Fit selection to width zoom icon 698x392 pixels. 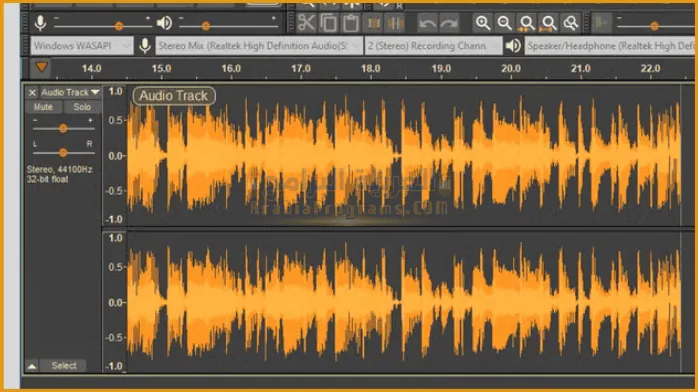pyautogui.click(x=527, y=23)
